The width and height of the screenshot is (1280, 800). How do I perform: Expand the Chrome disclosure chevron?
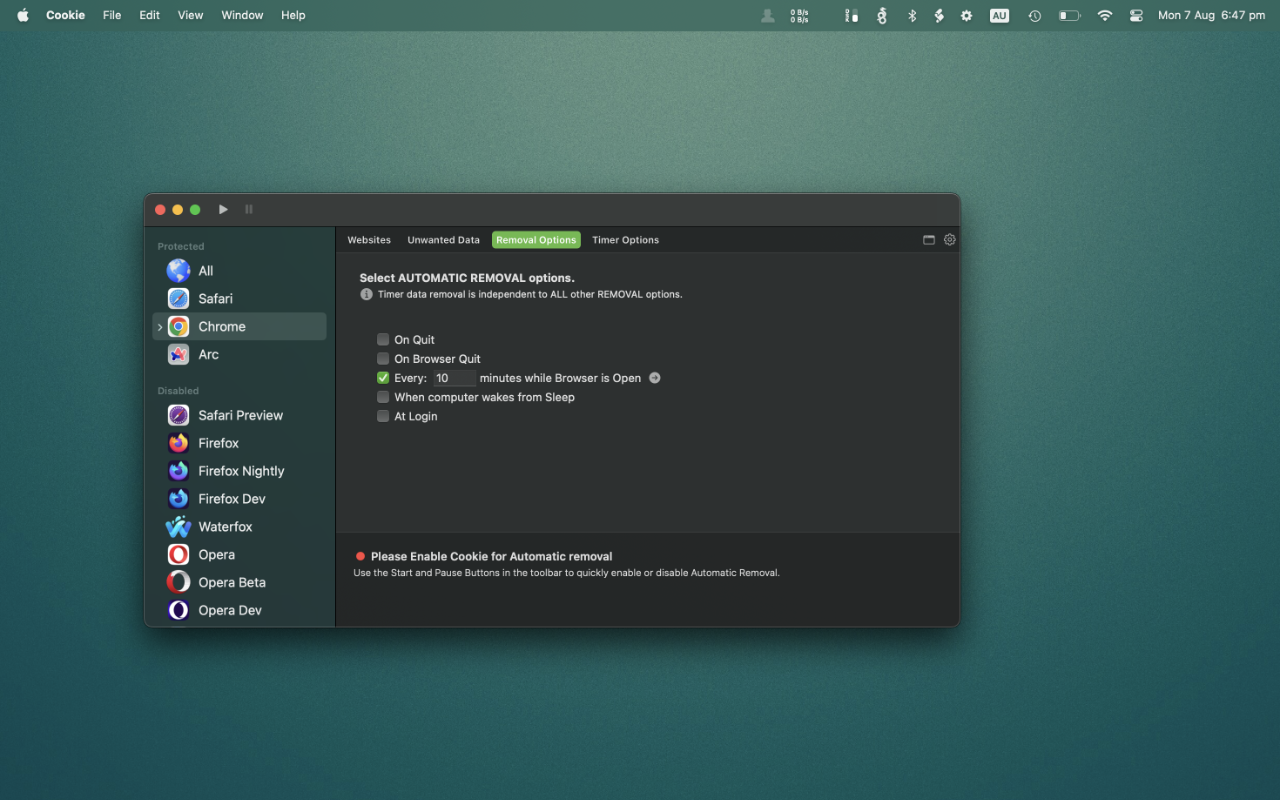(160, 327)
